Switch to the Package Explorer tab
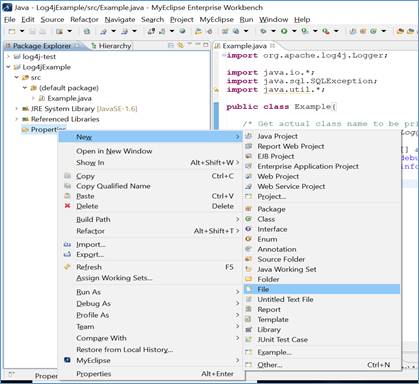This screenshot has height=384, width=419. [42, 46]
